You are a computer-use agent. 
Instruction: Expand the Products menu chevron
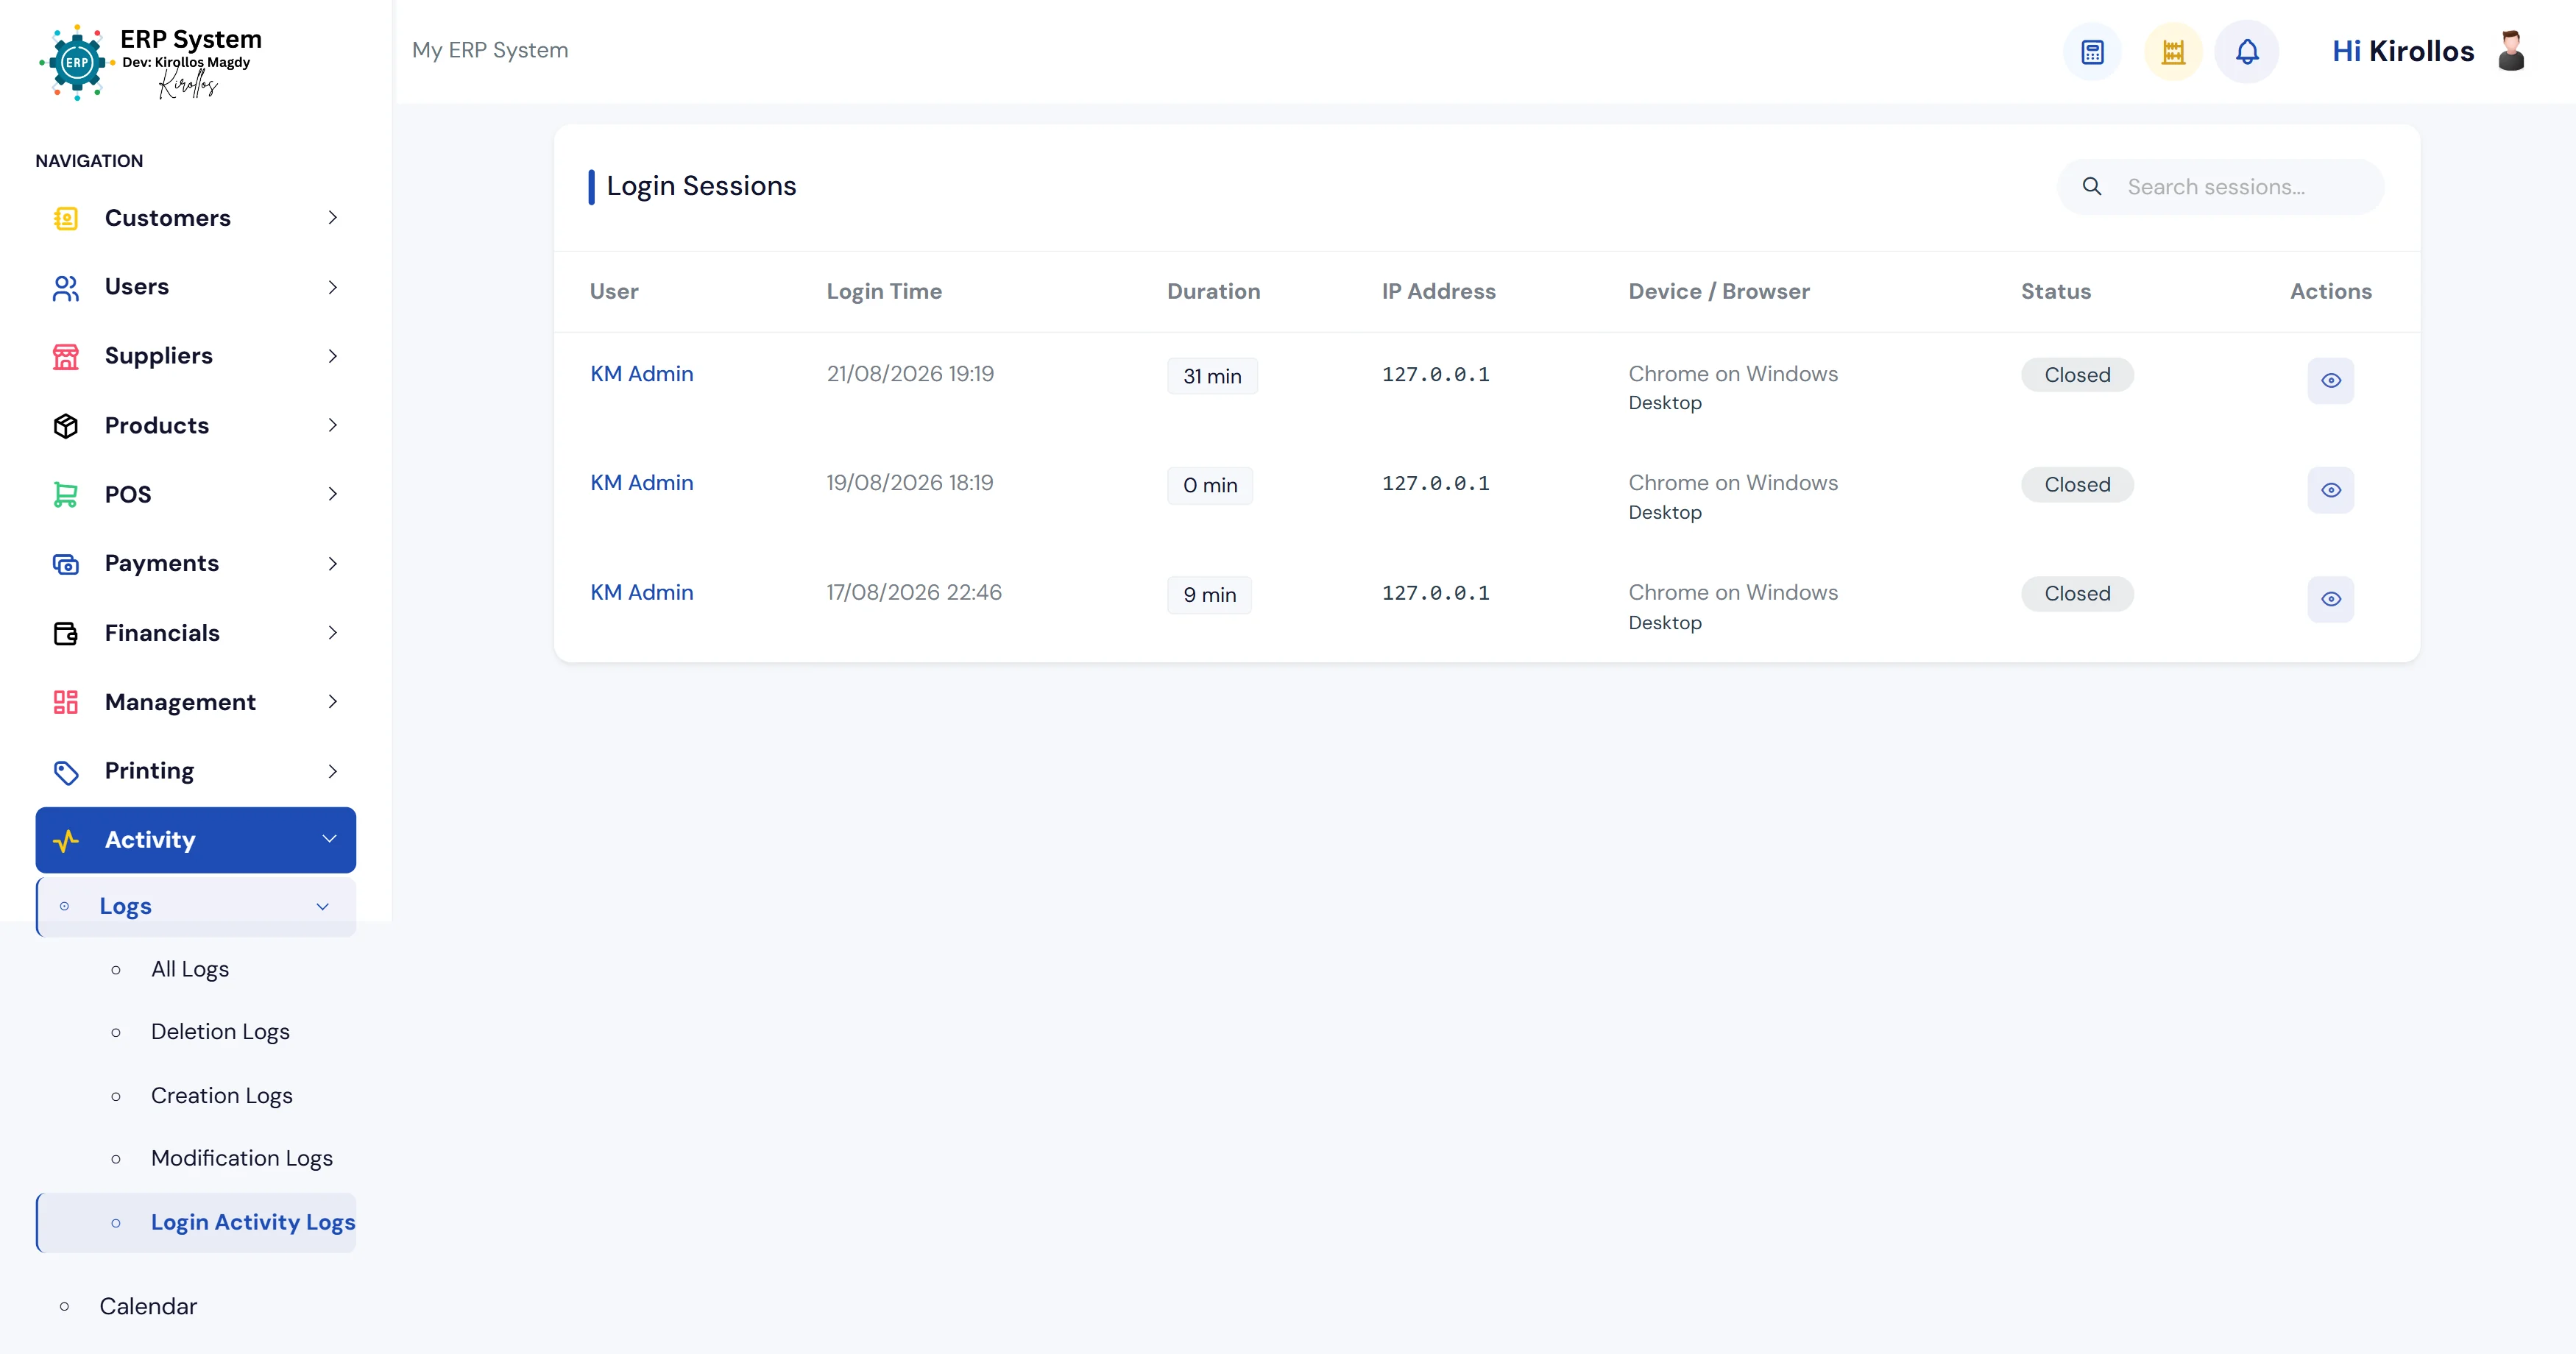[x=333, y=425]
